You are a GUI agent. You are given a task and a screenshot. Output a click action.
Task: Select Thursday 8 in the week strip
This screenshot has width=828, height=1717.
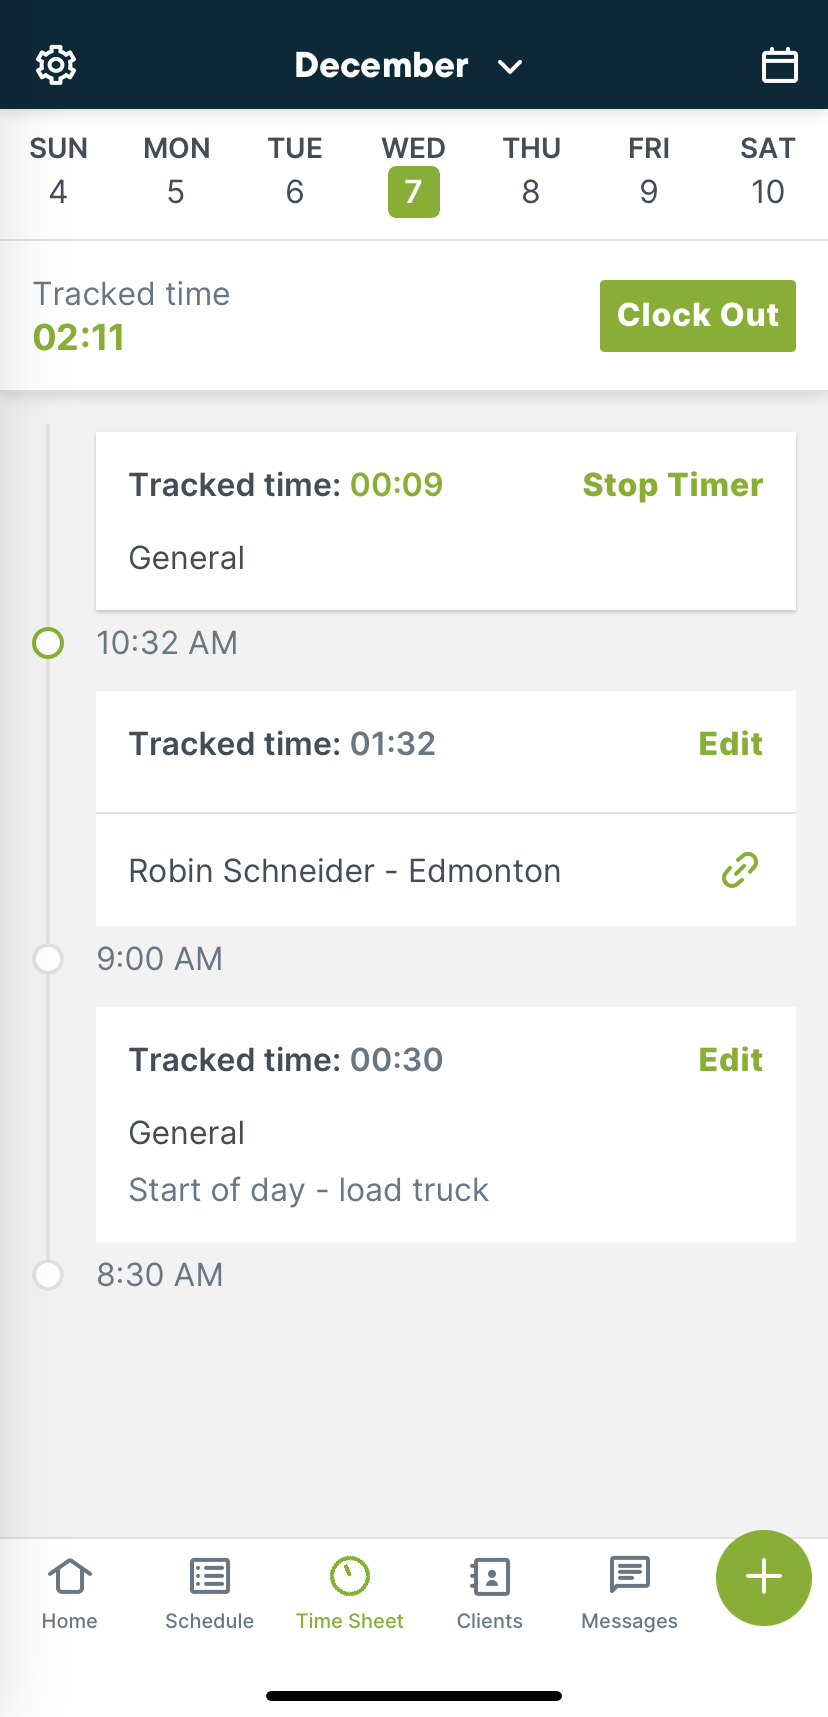click(x=531, y=172)
